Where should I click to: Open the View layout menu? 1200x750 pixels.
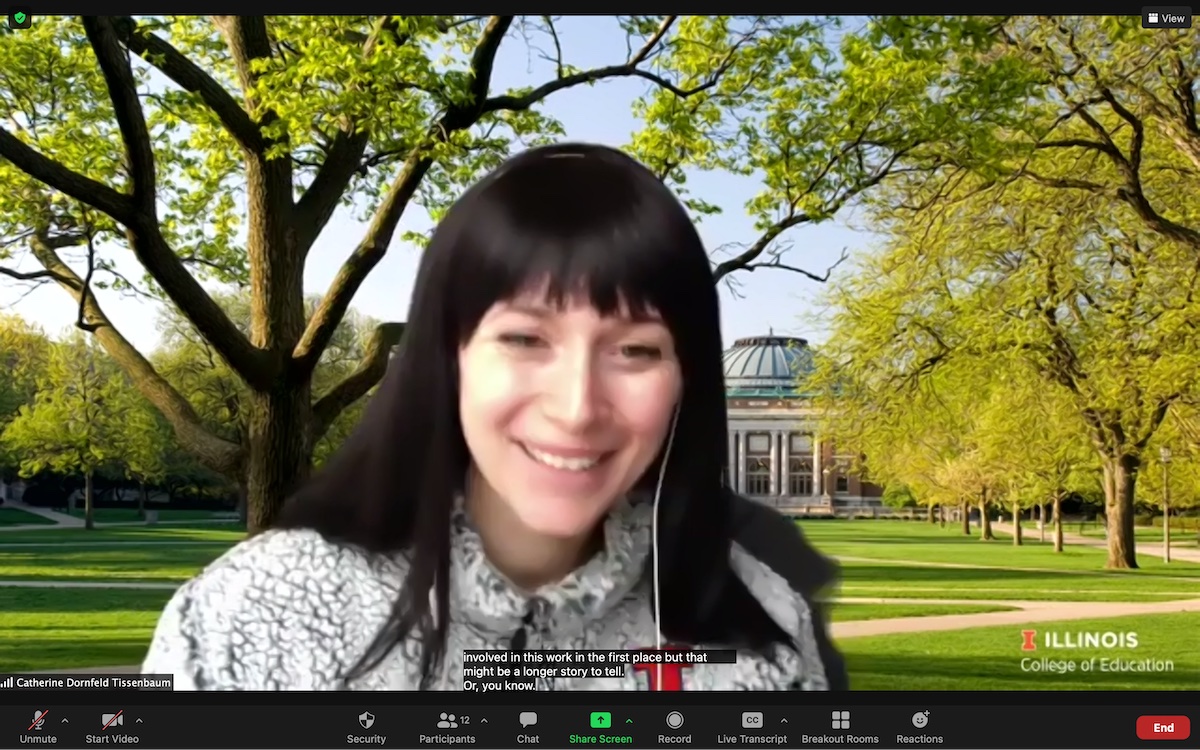(x=1166, y=18)
